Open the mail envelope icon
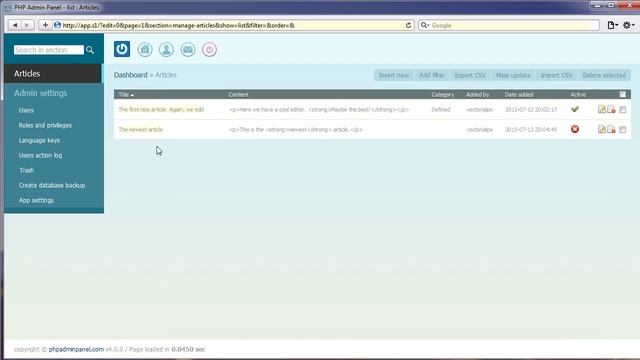 [188, 49]
